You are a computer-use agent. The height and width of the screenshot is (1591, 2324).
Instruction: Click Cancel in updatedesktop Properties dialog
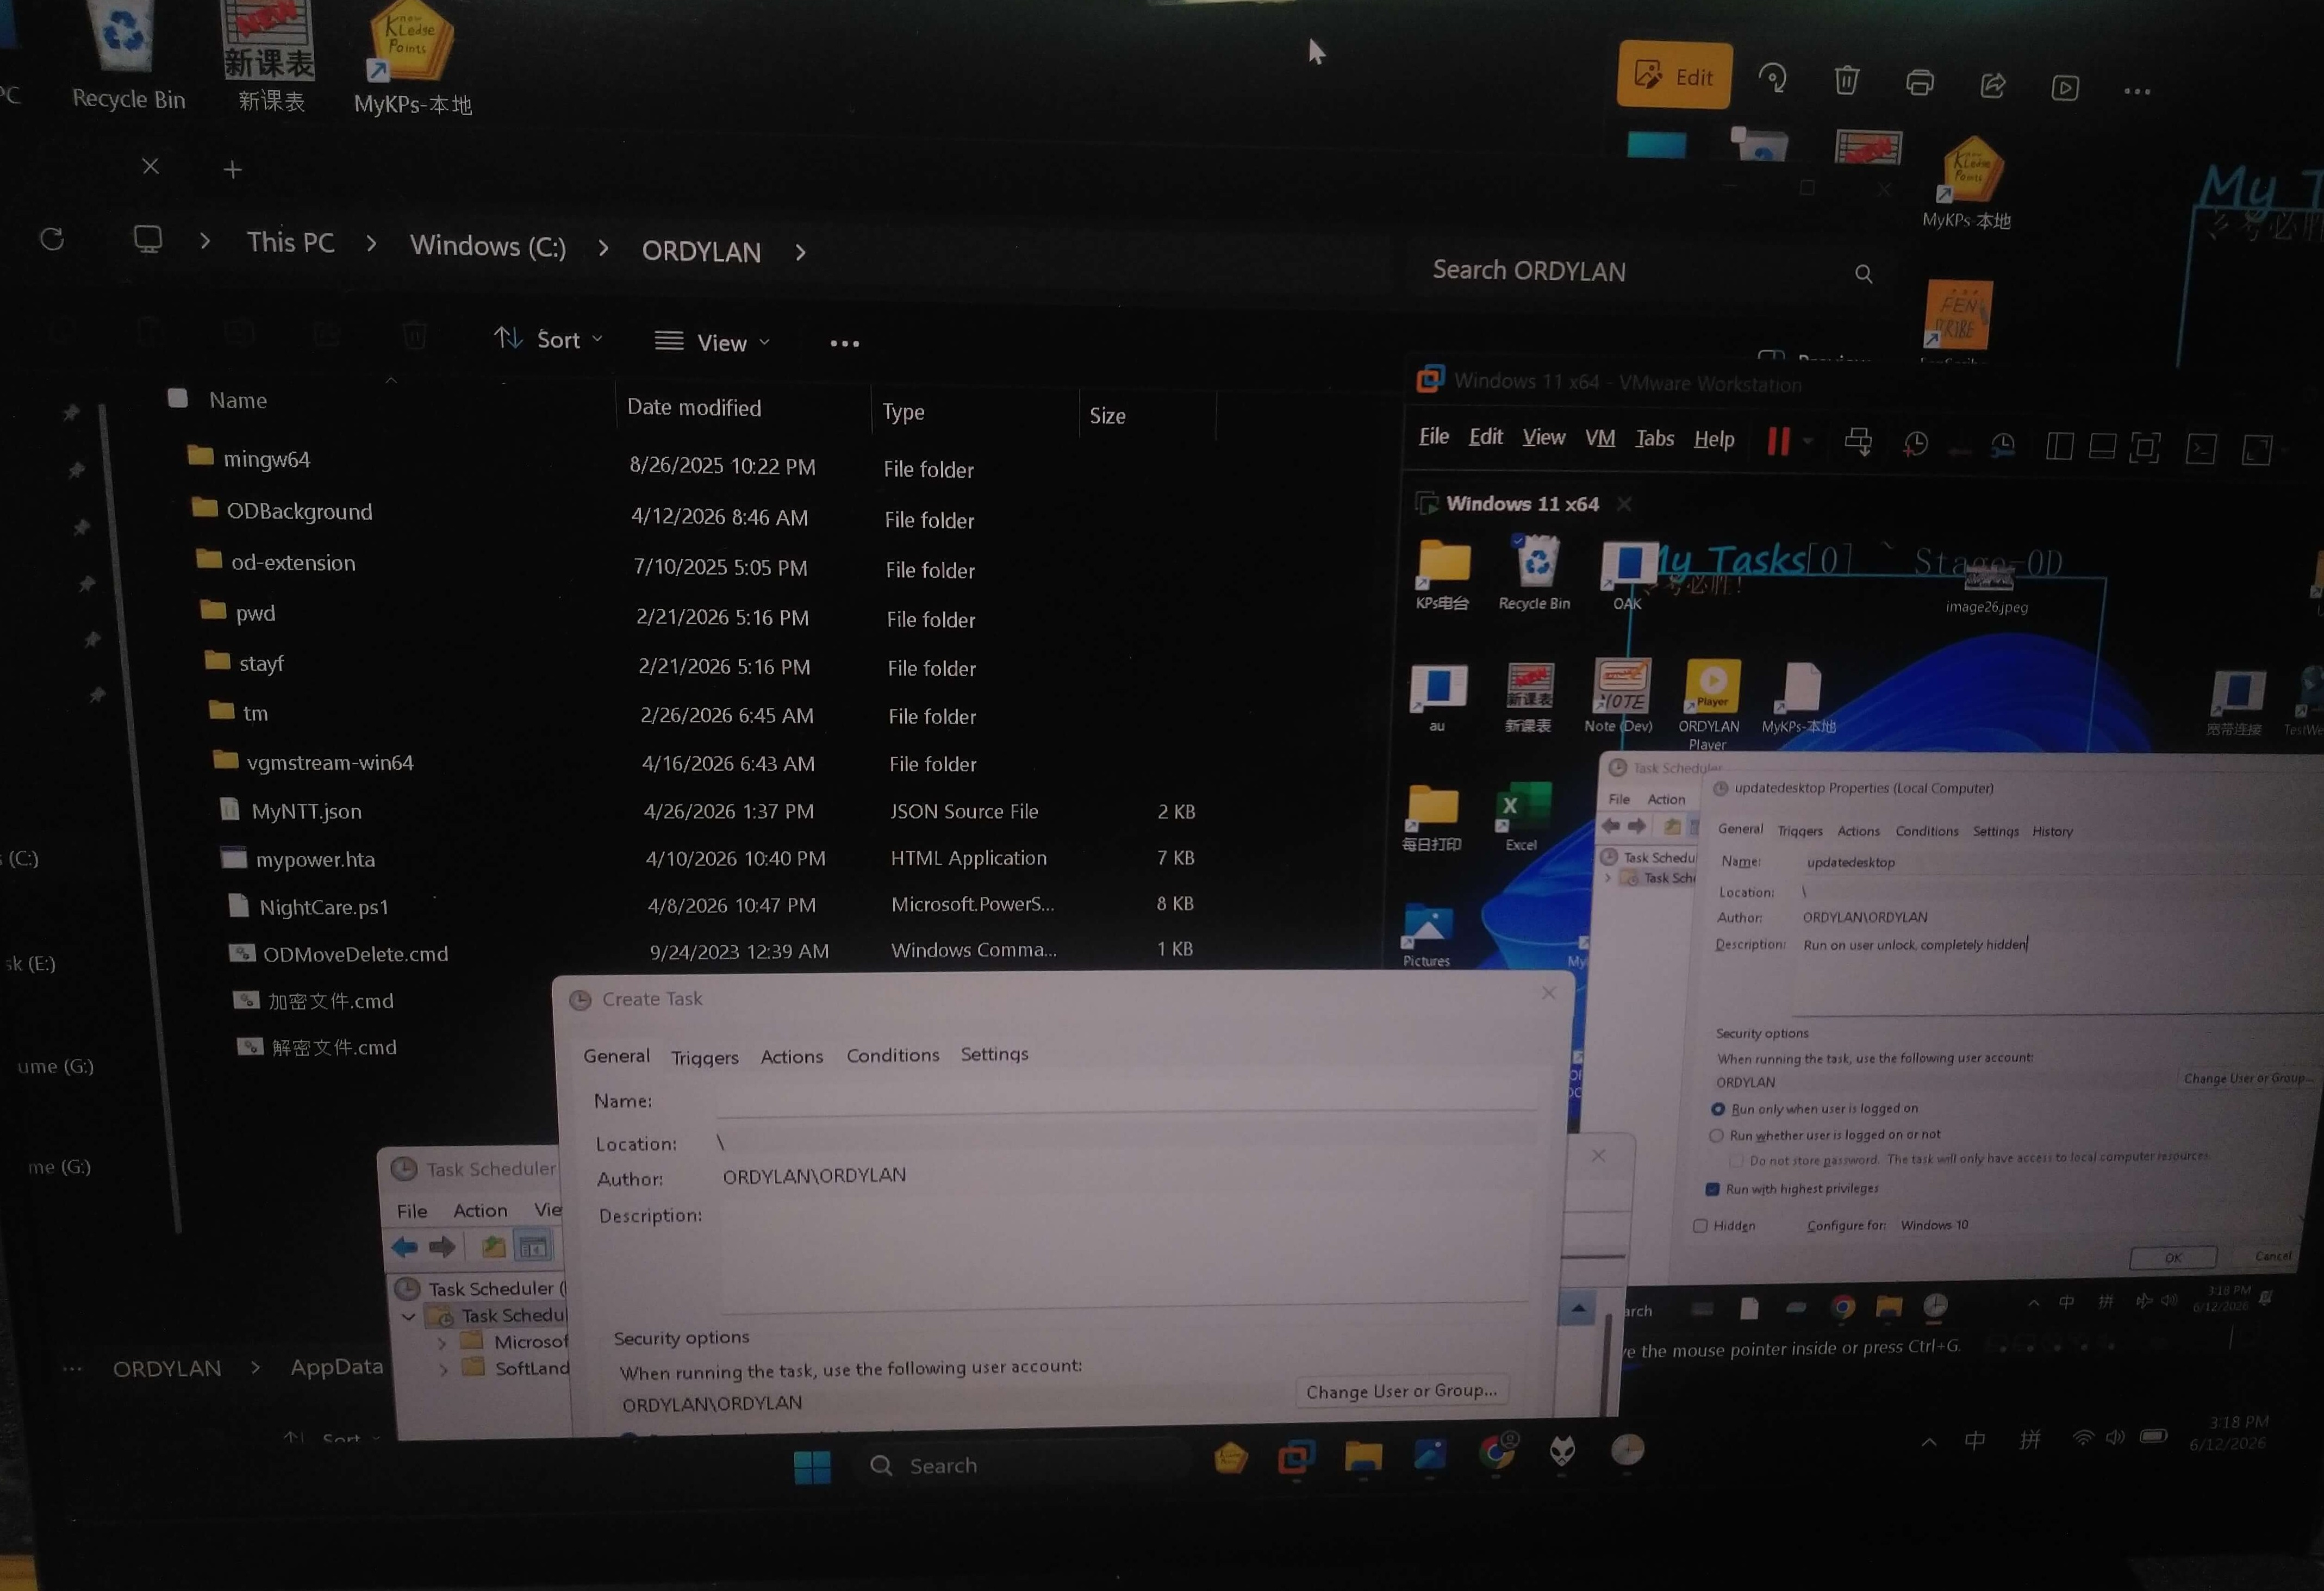[x=2273, y=1256]
